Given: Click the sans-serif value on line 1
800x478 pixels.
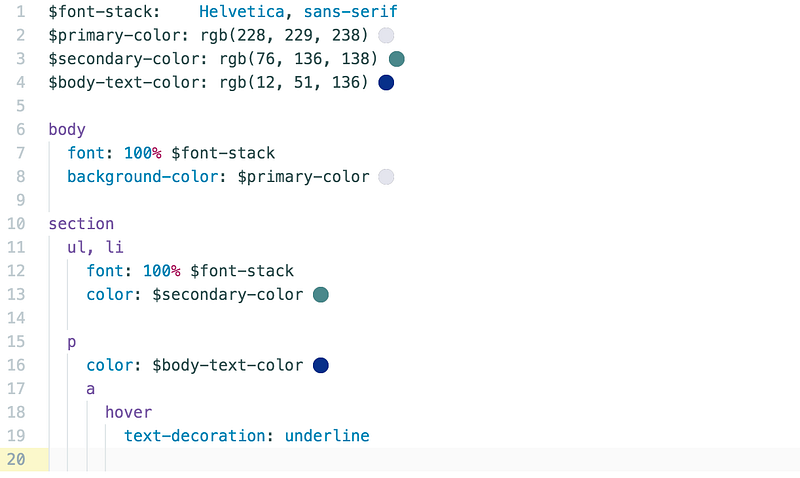Looking at the screenshot, I should [x=351, y=12].
